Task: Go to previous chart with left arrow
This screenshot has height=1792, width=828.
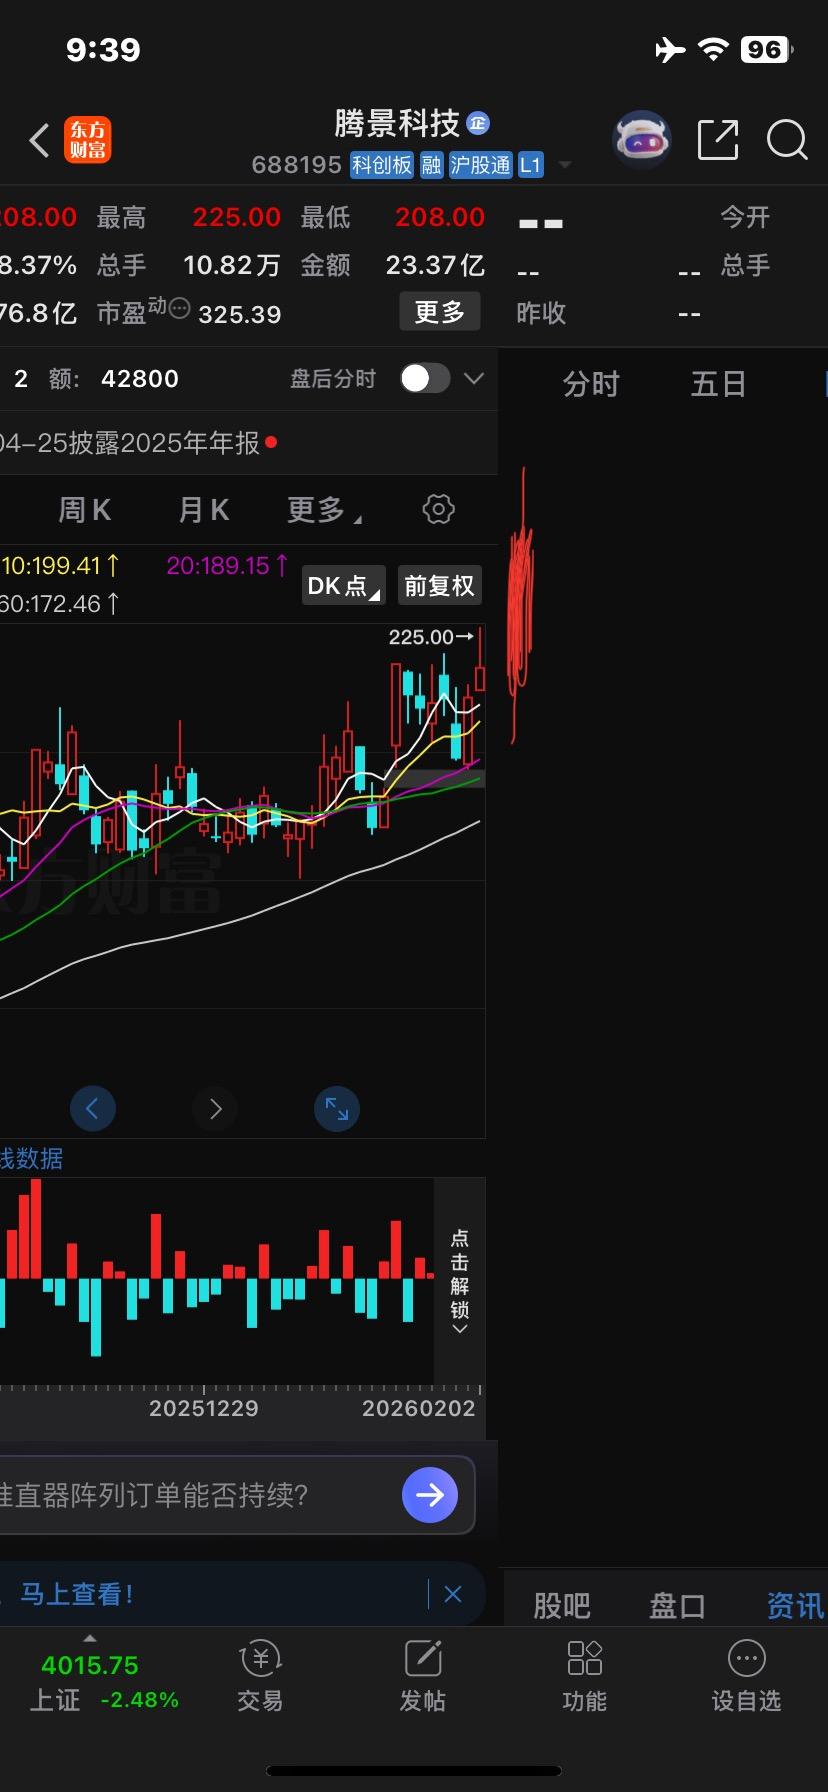Action: tap(93, 1108)
